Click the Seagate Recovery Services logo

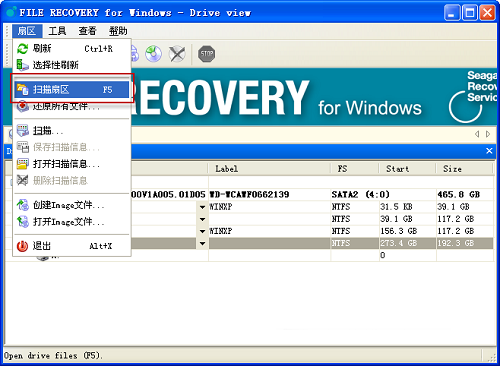point(473,96)
